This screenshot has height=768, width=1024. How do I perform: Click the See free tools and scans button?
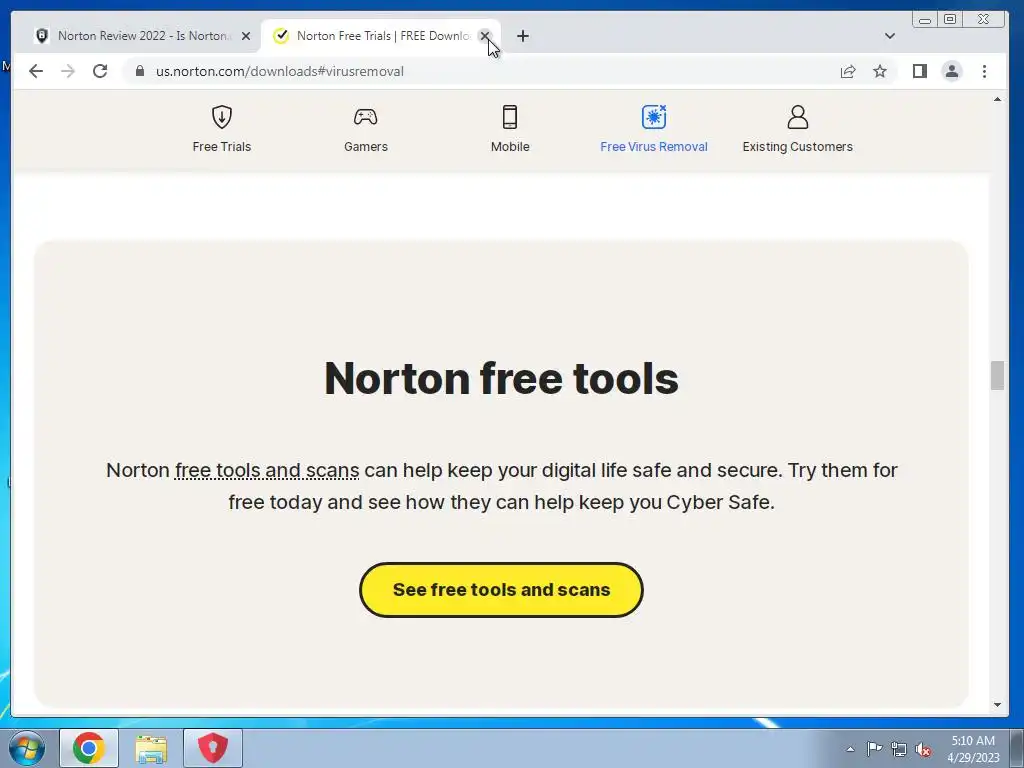point(502,590)
